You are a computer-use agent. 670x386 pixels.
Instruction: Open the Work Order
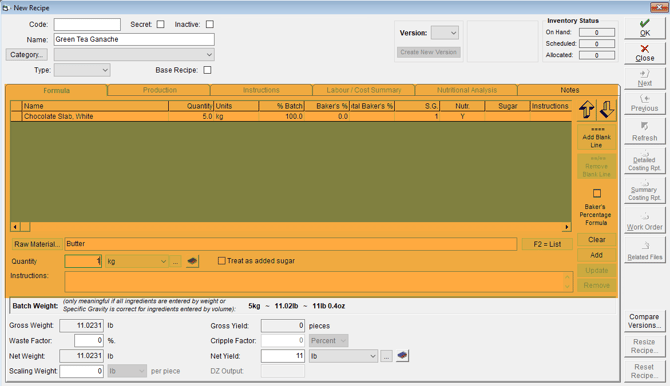644,220
